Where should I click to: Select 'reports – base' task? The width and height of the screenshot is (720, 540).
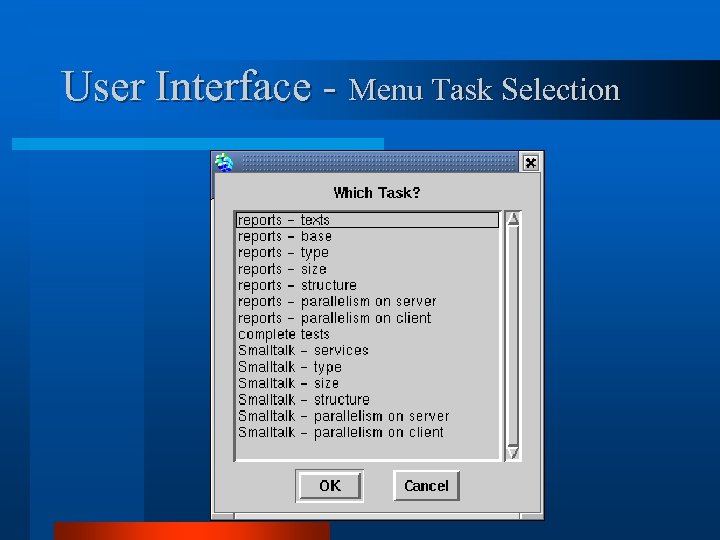click(x=367, y=236)
